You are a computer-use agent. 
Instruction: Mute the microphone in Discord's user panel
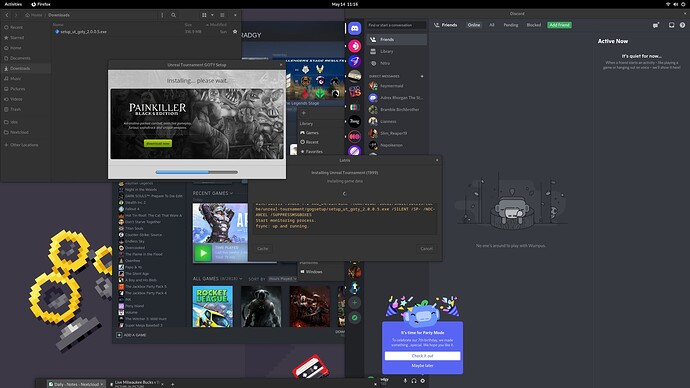click(405, 381)
